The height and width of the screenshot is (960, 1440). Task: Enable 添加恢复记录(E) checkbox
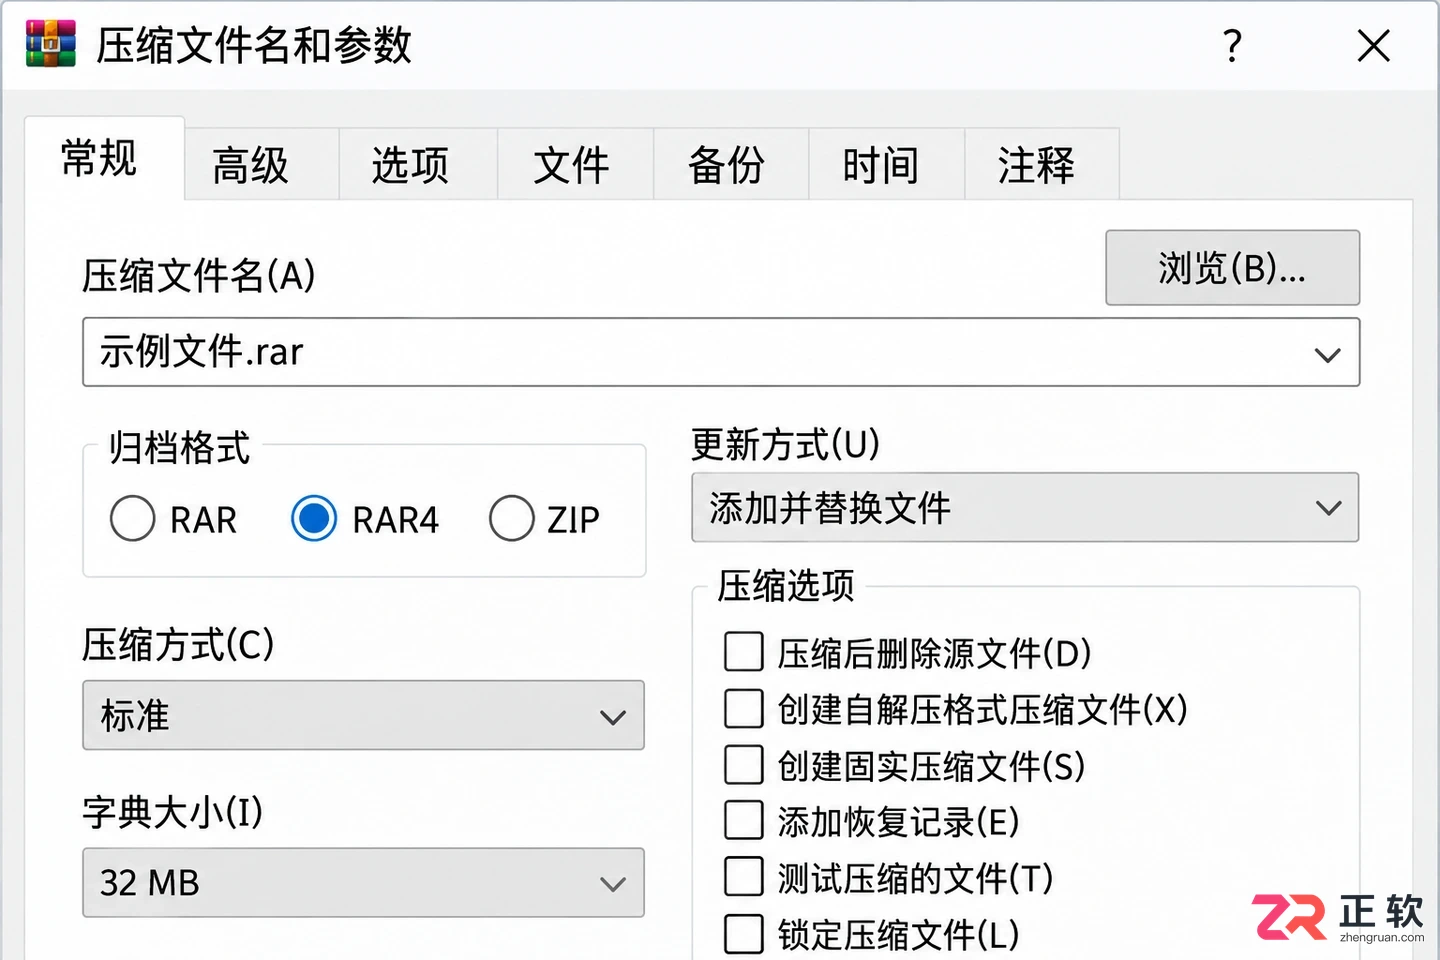click(x=744, y=821)
